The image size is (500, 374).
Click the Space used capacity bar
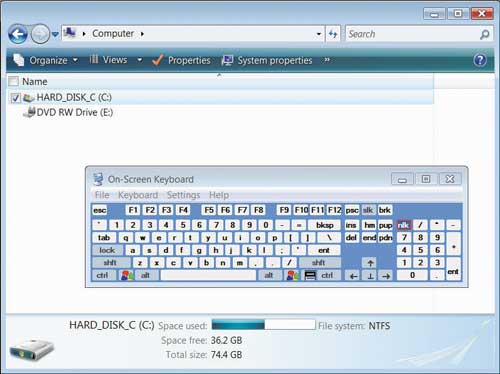(263, 325)
